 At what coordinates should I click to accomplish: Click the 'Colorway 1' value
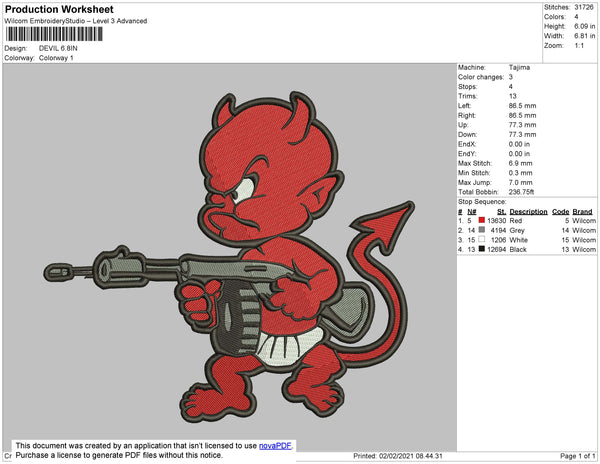point(56,58)
